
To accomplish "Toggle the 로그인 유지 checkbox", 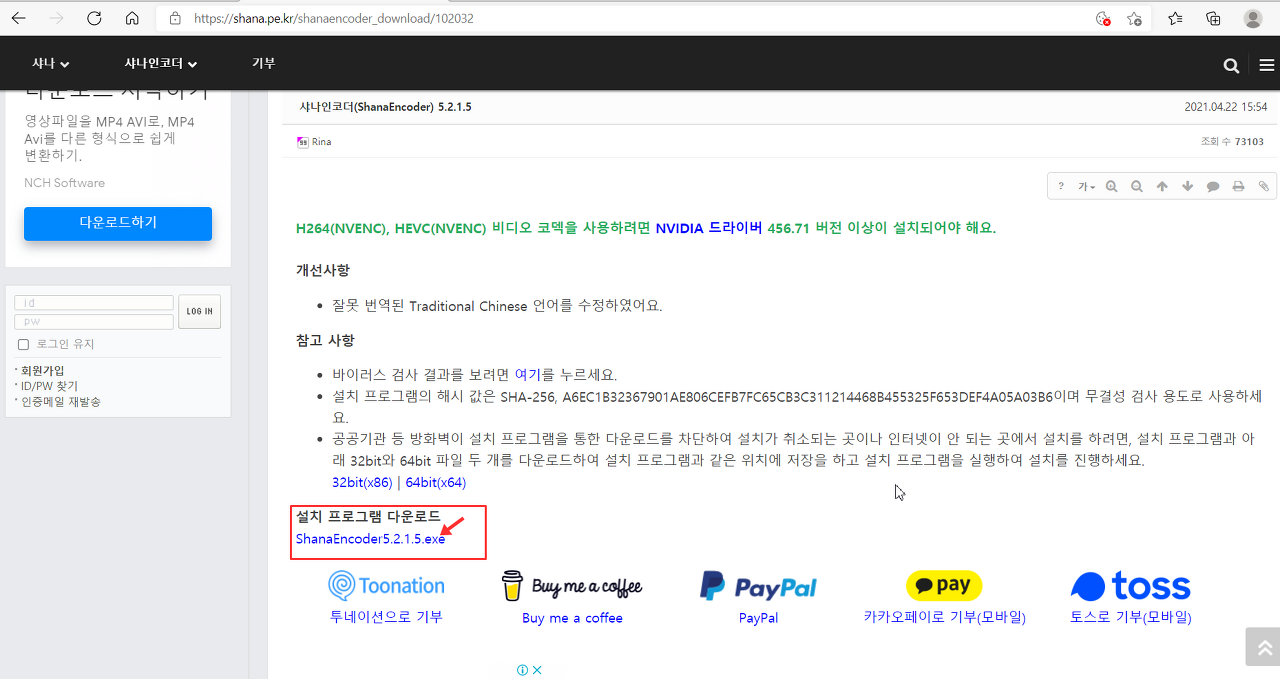I will (x=23, y=345).
